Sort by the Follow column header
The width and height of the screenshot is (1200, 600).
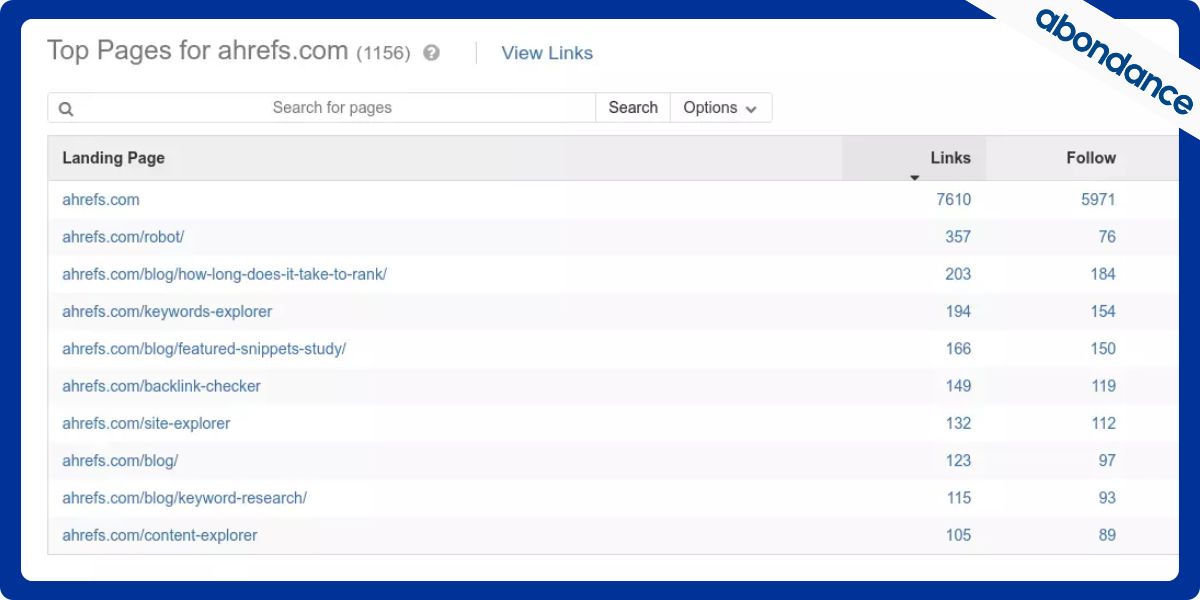(x=1091, y=158)
